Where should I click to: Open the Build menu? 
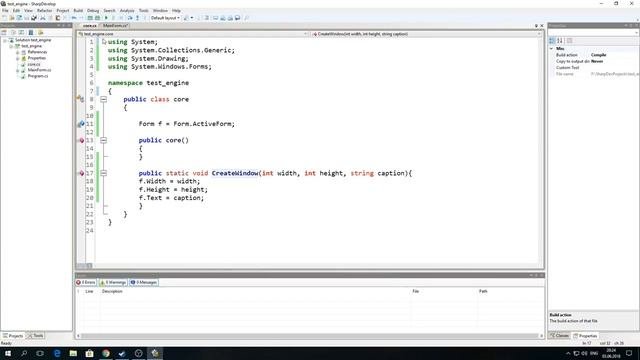[78, 11]
